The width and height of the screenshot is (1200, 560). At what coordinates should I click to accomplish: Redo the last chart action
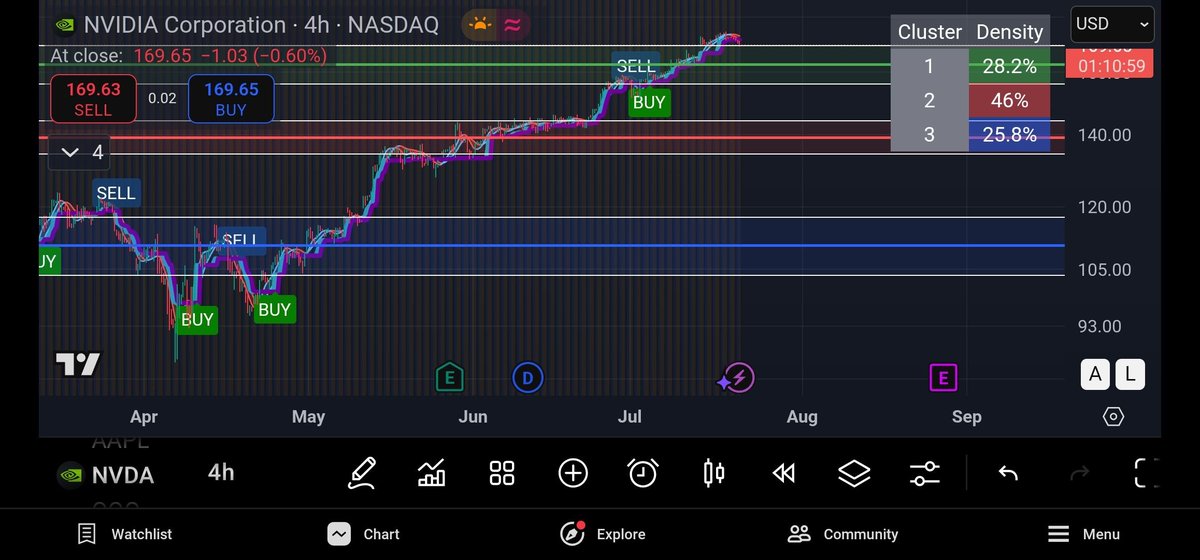1079,473
